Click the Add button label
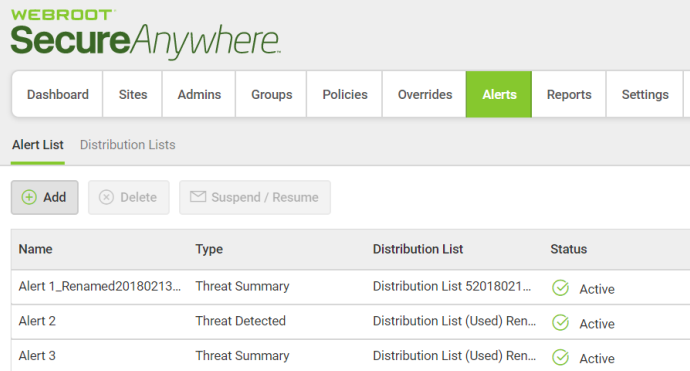The image size is (690, 371). point(55,197)
